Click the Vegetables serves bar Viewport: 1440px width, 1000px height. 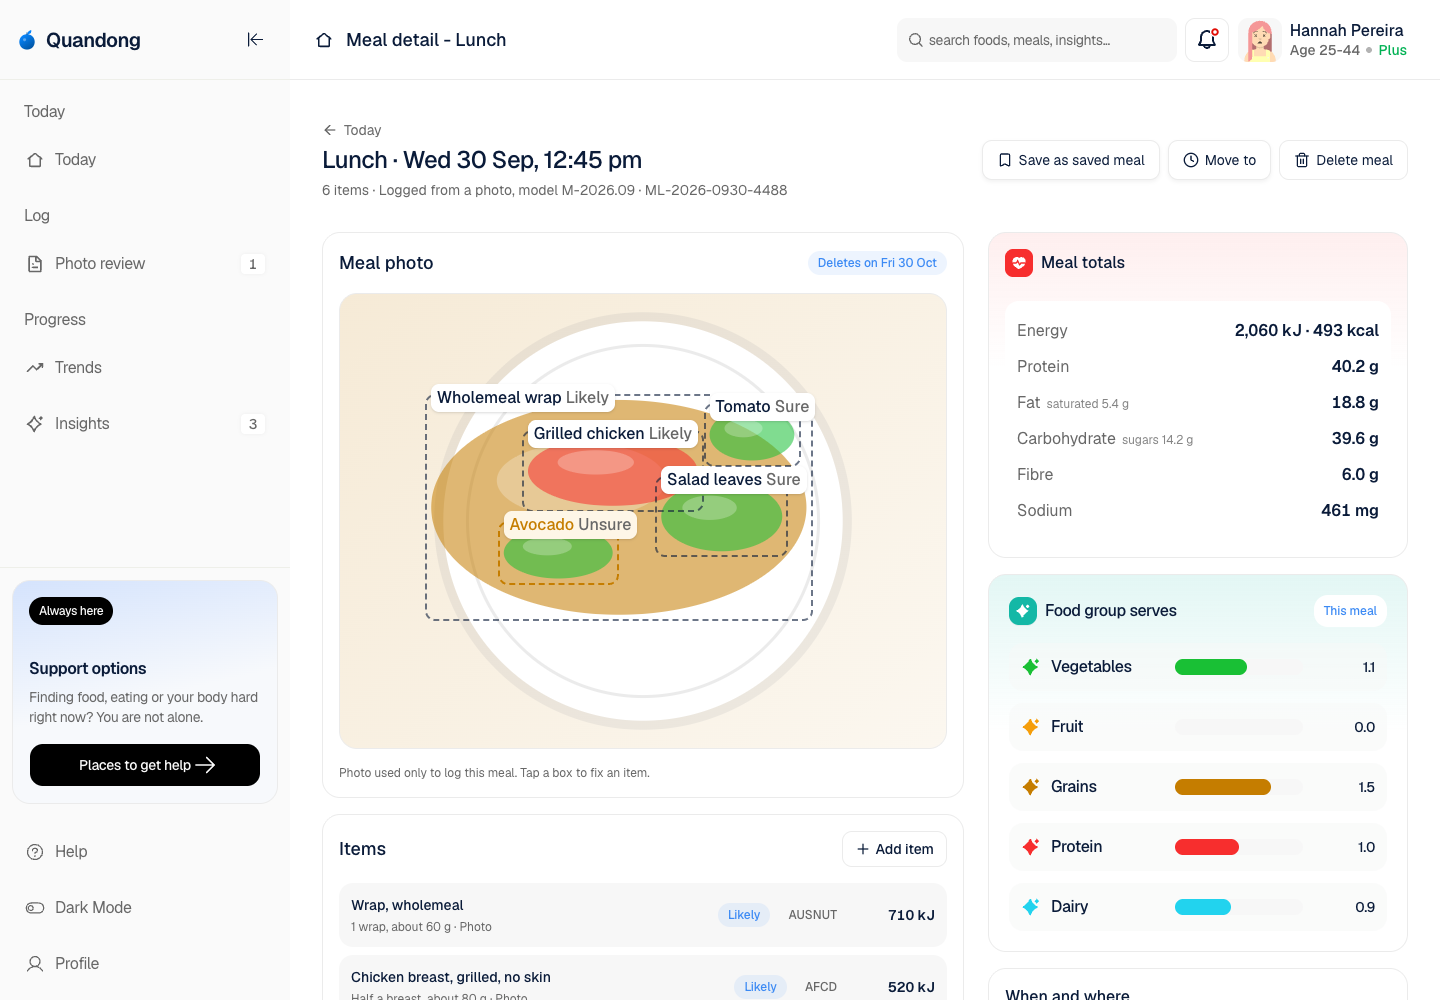click(x=1239, y=667)
